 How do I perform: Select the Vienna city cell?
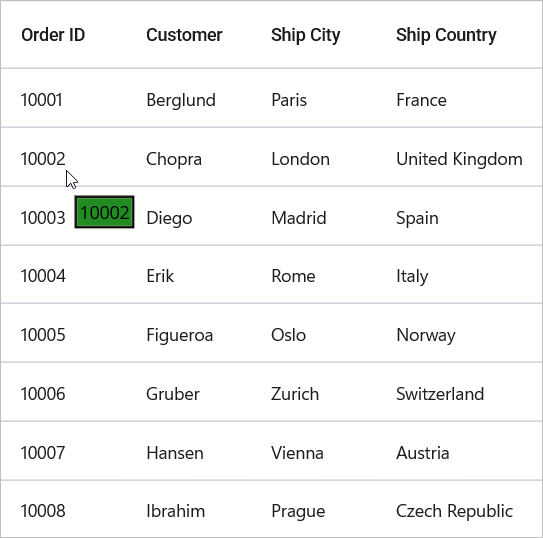[x=297, y=453]
